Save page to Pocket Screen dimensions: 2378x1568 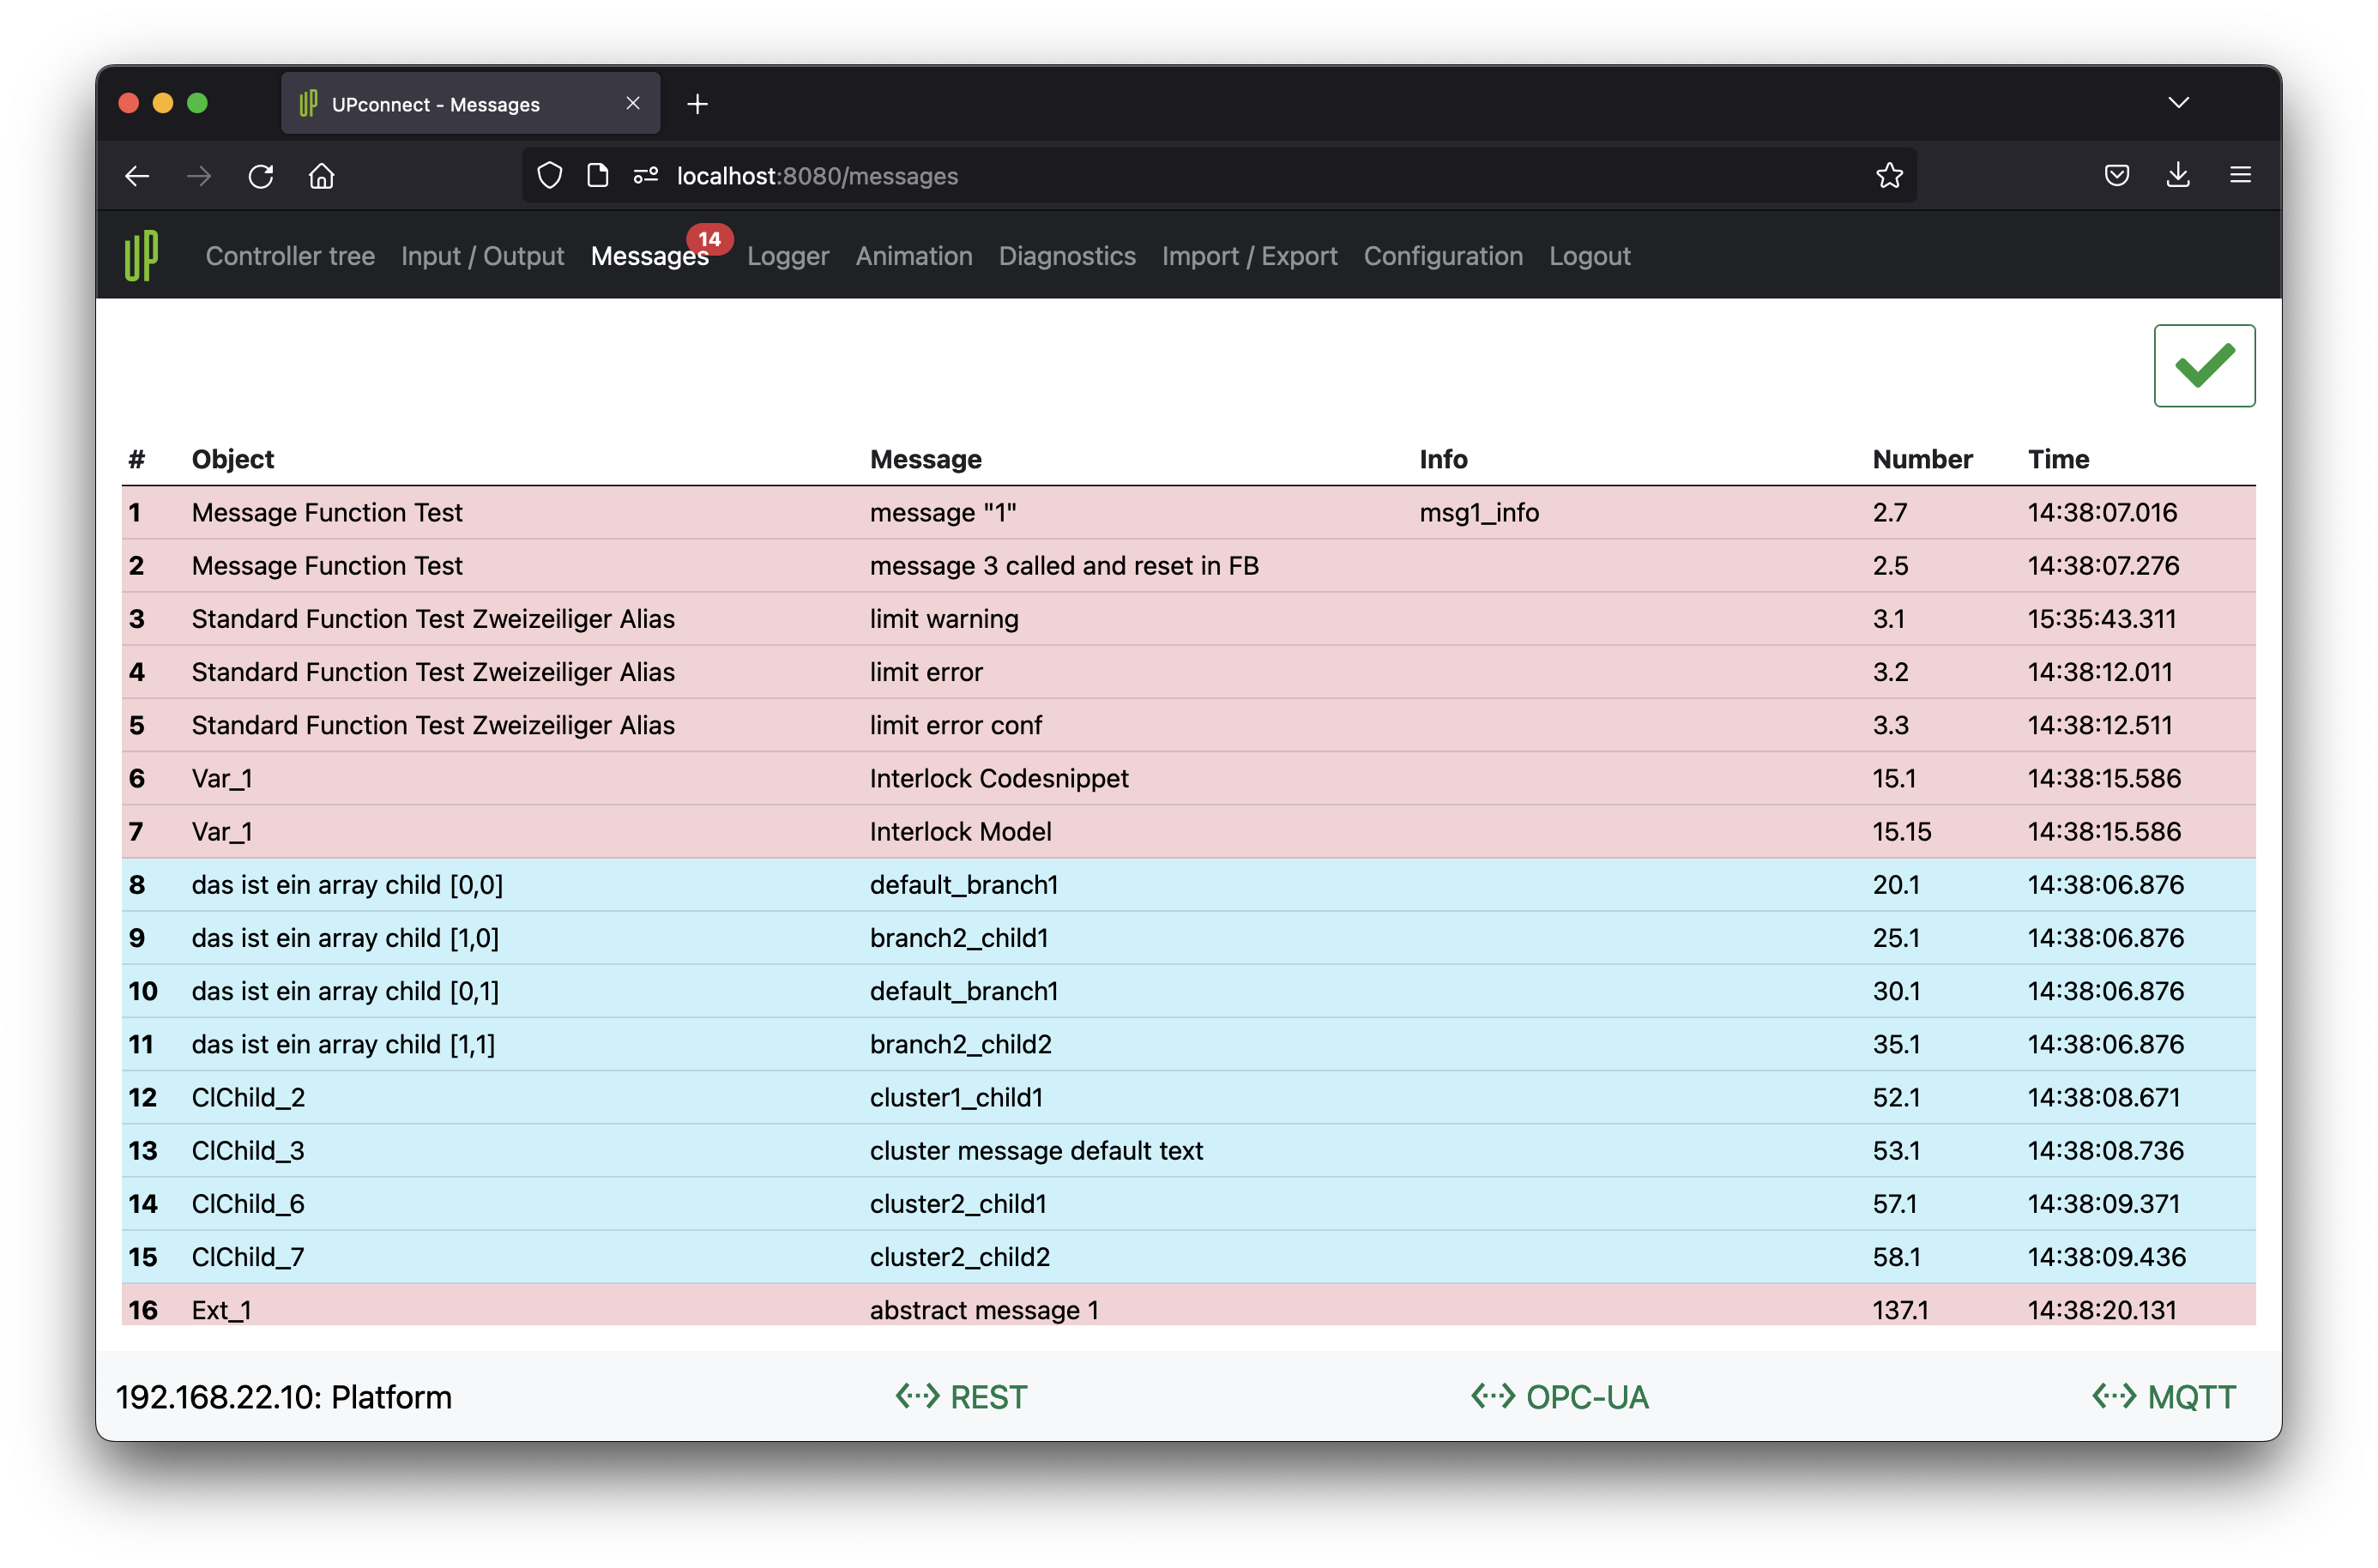click(2116, 176)
